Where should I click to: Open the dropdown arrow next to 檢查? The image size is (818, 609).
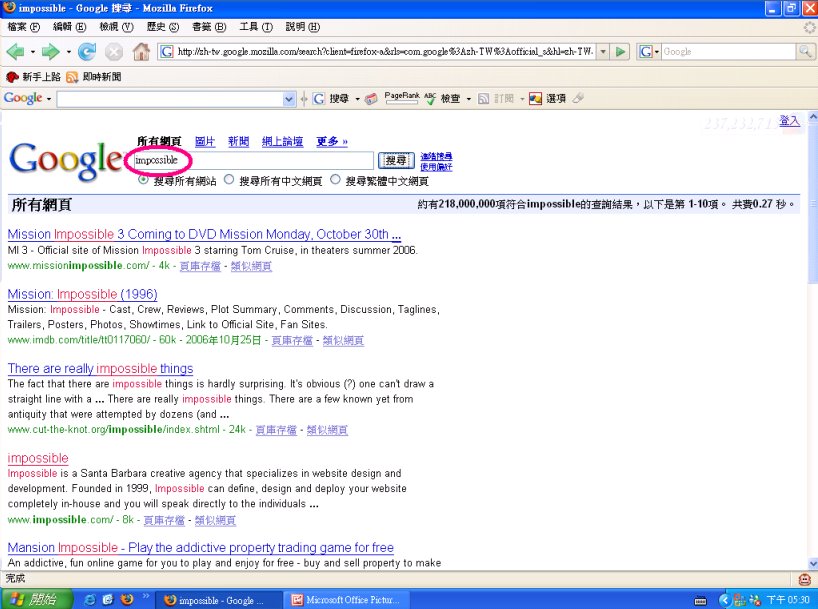tap(468, 99)
